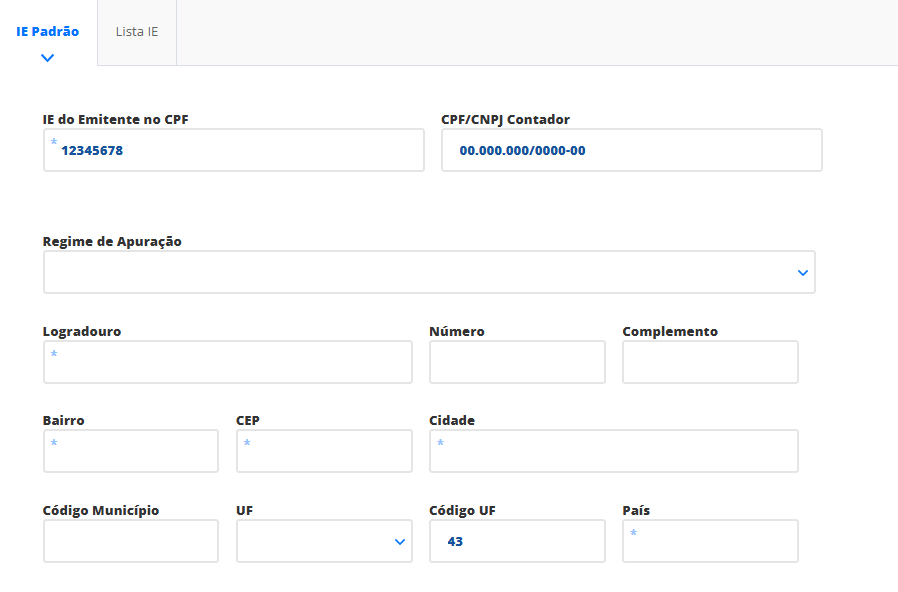Select the Código Município input box
Viewport: 898px width, 592px height.
[131, 541]
